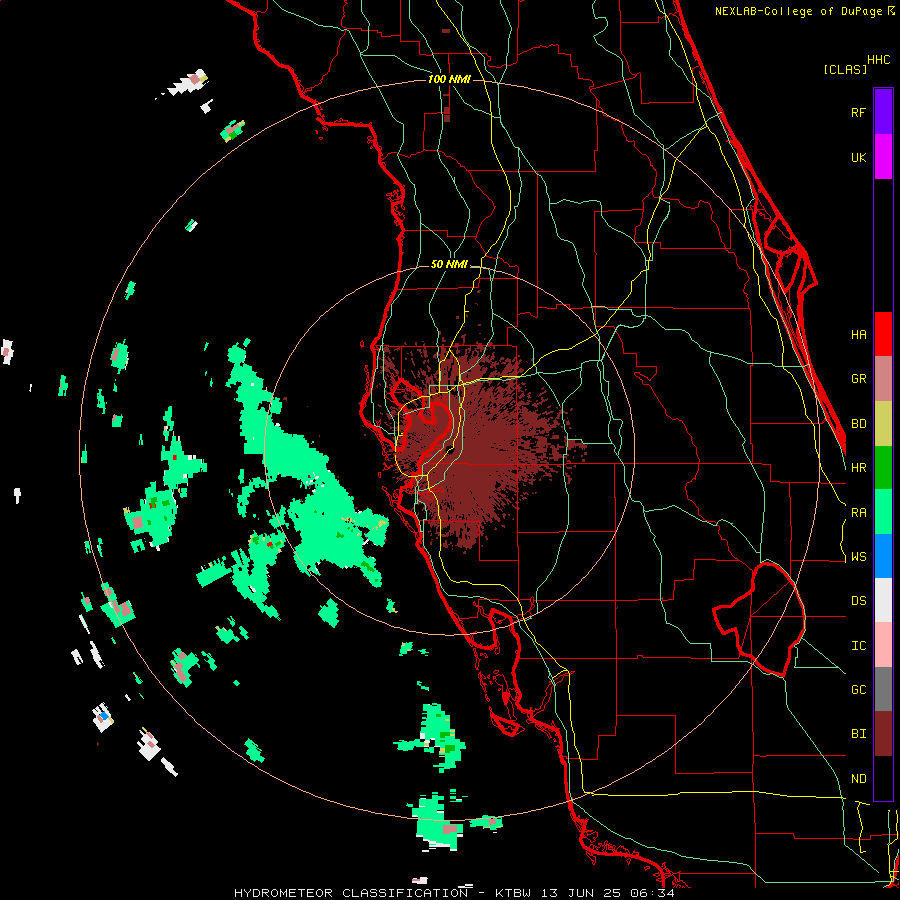Click the BD yellow-olive legend swatch
Image resolution: width=900 pixels, height=900 pixels.
pyautogui.click(x=883, y=424)
